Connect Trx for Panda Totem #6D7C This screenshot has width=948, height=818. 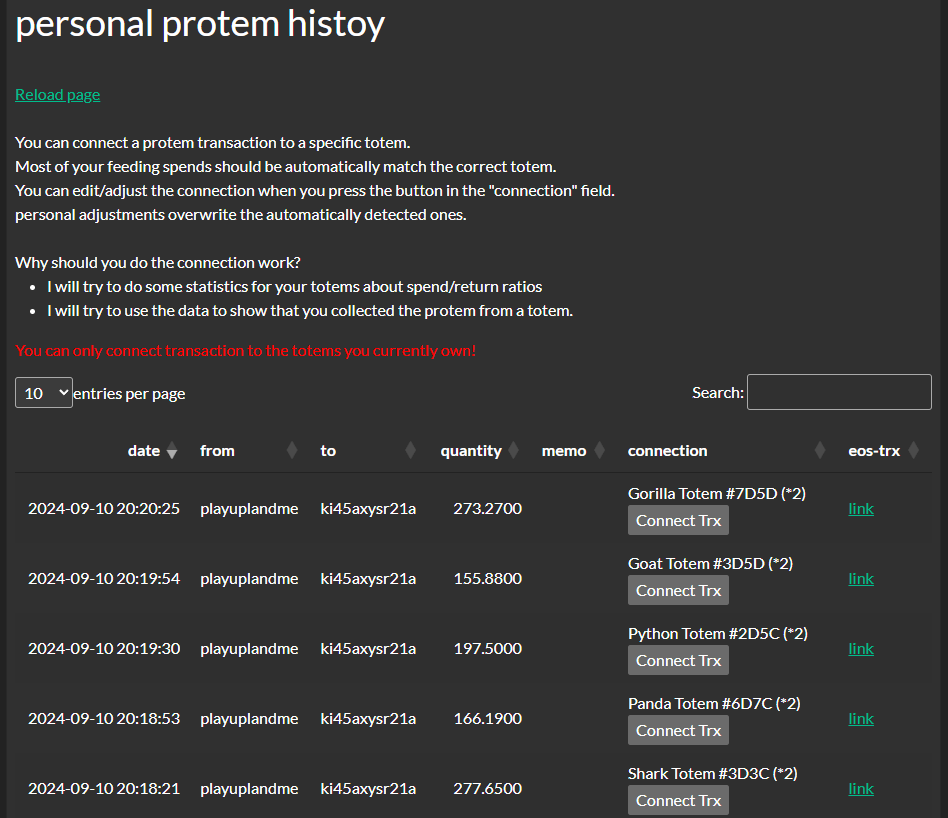[x=678, y=731]
